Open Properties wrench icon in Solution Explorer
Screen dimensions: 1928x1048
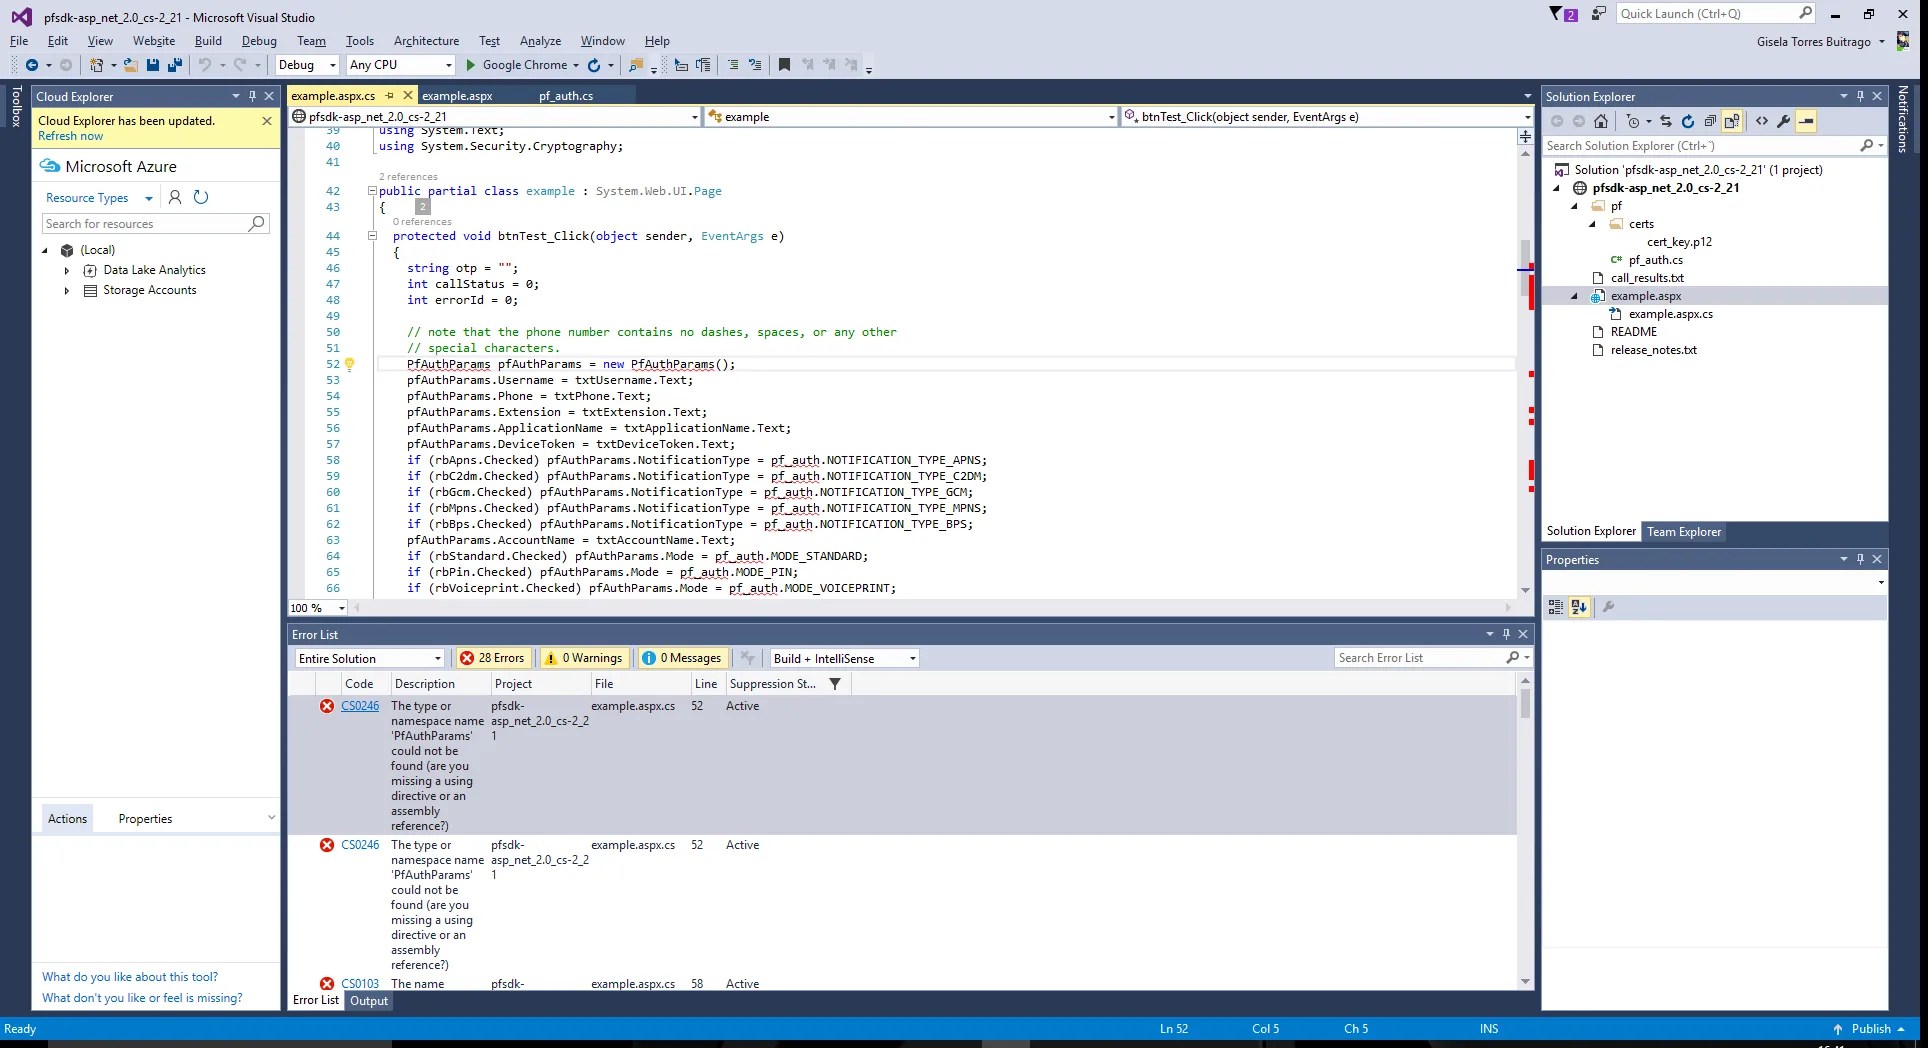(1784, 121)
